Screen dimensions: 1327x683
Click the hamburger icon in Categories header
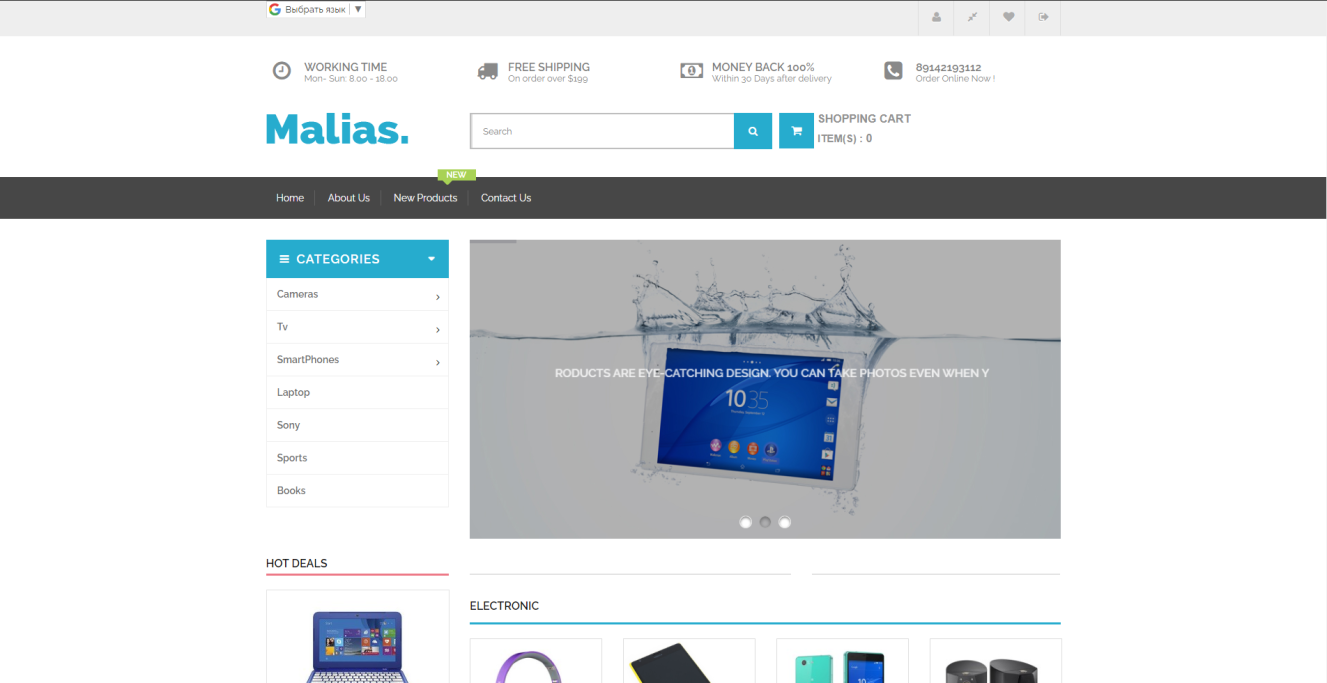click(x=284, y=259)
